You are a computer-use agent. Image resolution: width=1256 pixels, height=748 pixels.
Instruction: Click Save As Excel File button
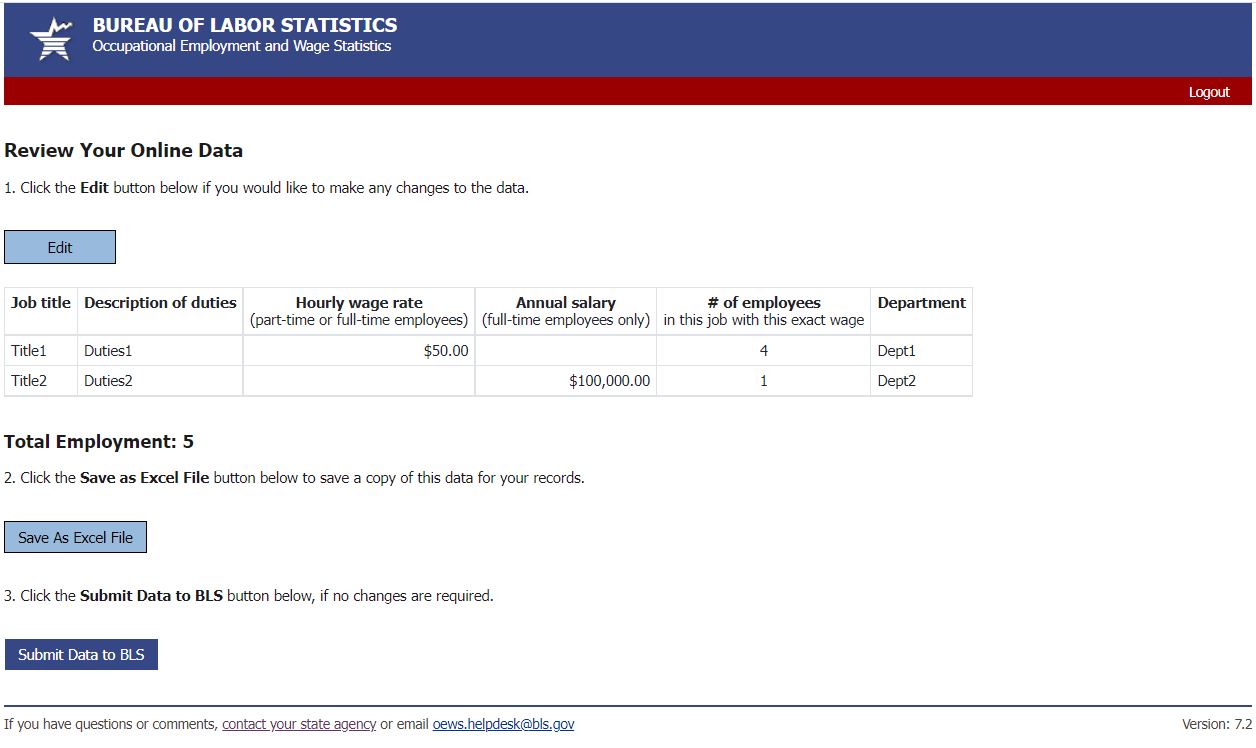pos(76,537)
